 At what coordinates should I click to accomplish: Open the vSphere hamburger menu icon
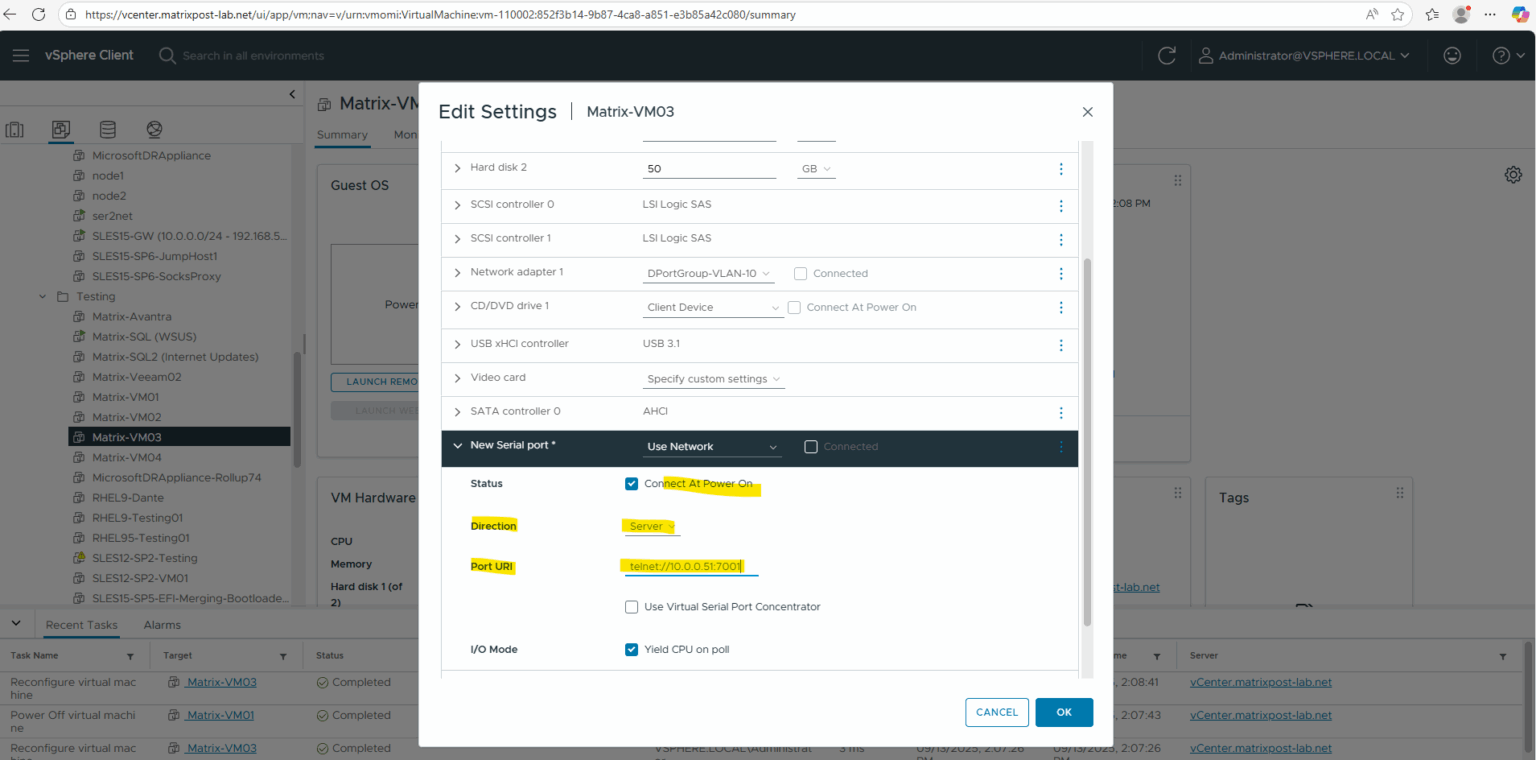tap(21, 56)
